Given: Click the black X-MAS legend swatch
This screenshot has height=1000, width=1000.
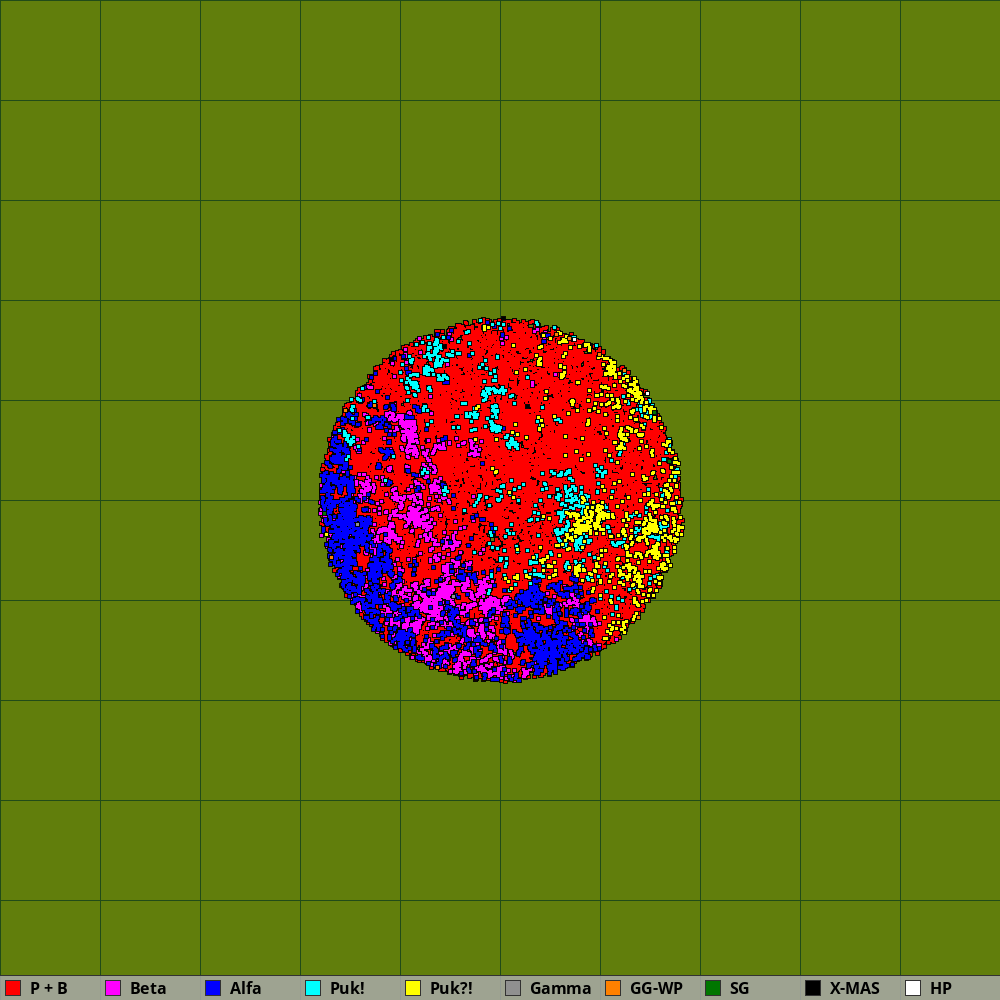Looking at the screenshot, I should [813, 988].
